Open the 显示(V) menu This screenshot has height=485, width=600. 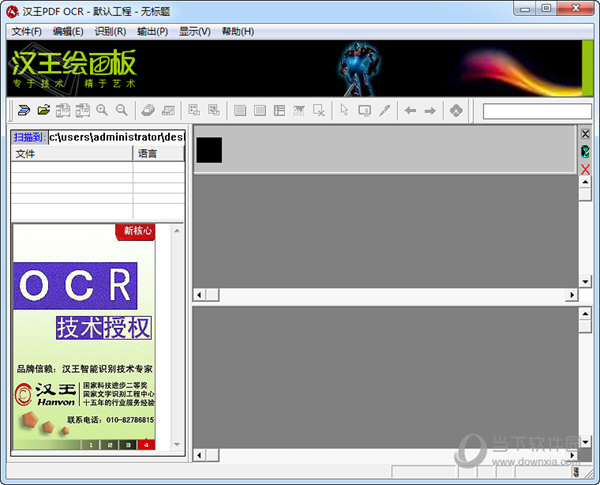[195, 31]
